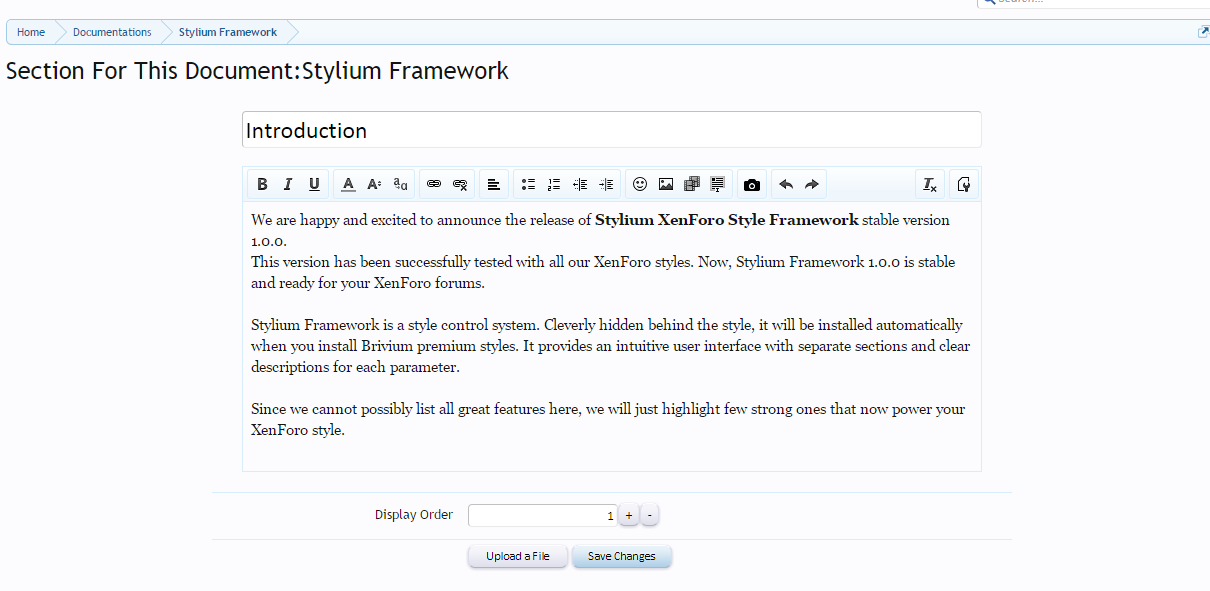Open the text alignment option
Screen dimensions: 1210x591
[494, 184]
